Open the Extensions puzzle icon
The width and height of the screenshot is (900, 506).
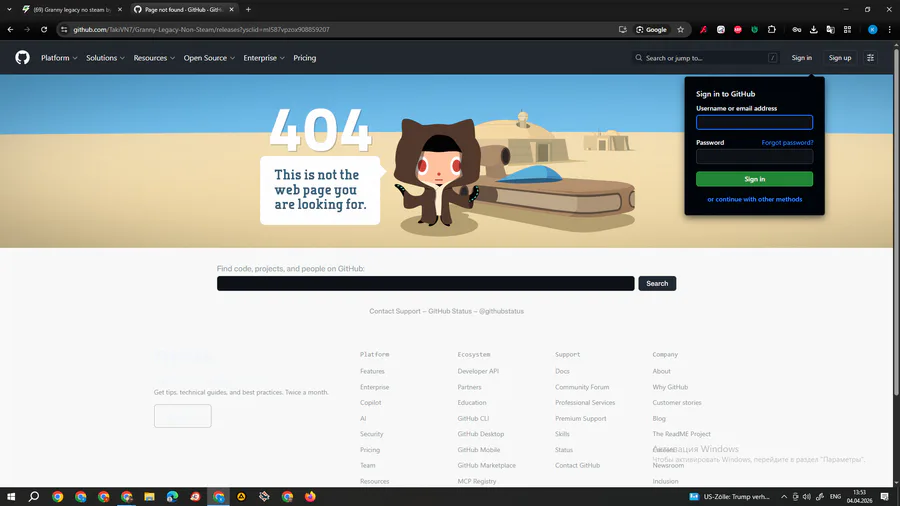click(x=771, y=29)
